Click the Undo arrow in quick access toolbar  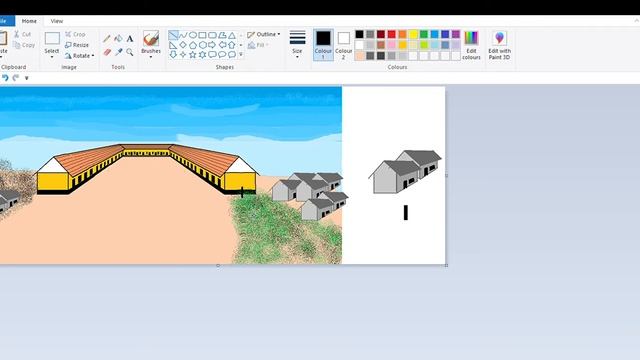tap(5, 78)
